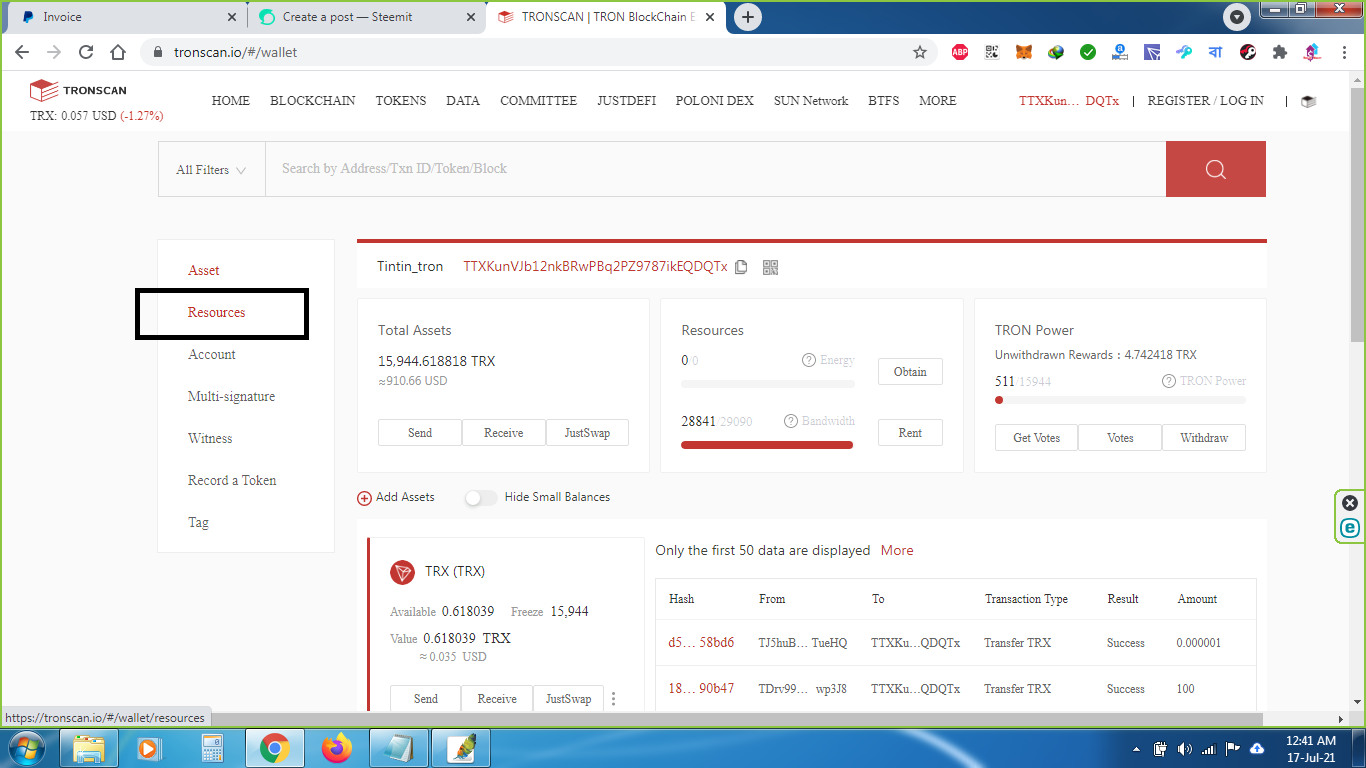This screenshot has width=1366, height=768.
Task: Show hidden system tray icons
Action: point(1136,749)
